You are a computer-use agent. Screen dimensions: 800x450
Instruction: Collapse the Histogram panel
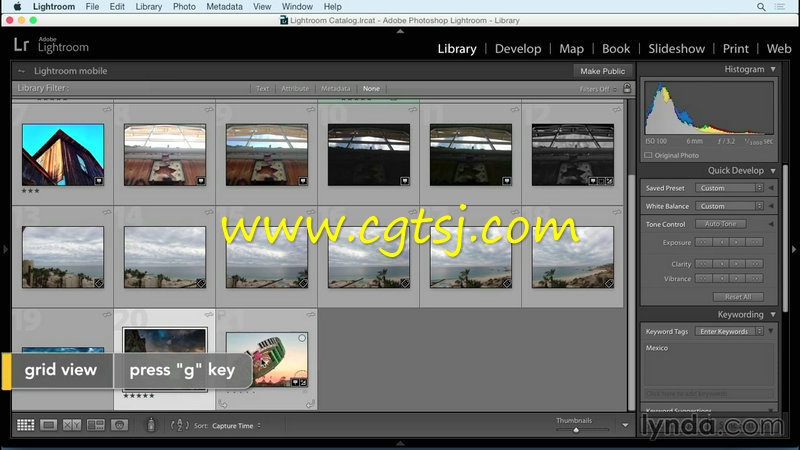tap(773, 69)
